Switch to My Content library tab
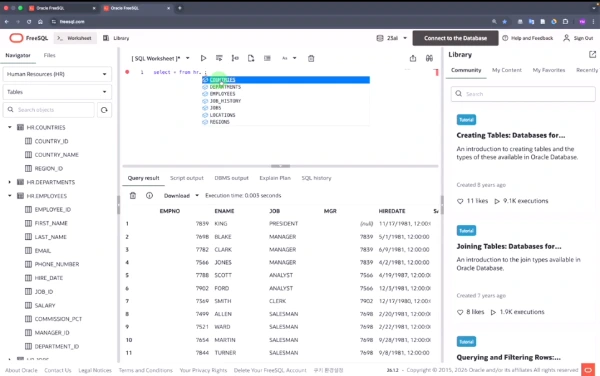This screenshot has width=600, height=376. 507,70
